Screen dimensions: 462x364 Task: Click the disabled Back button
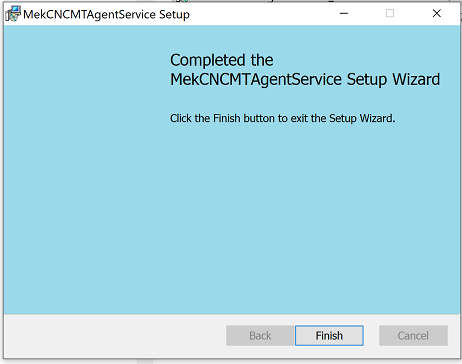[x=260, y=336]
